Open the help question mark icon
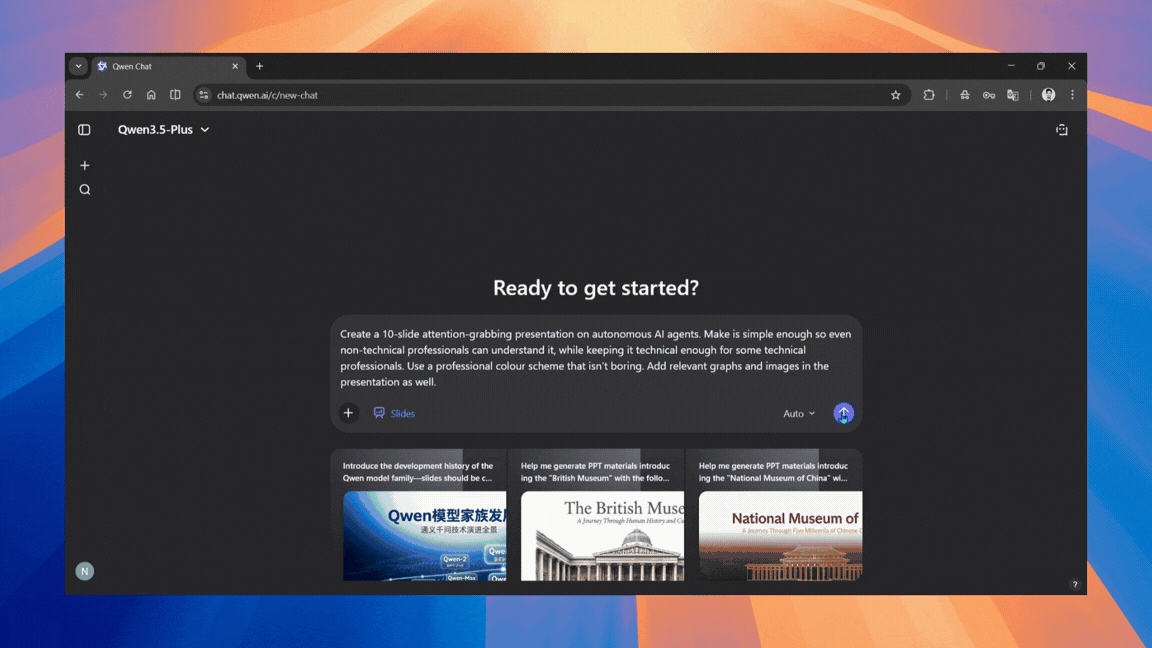The width and height of the screenshot is (1152, 648). pyautogui.click(x=1074, y=585)
